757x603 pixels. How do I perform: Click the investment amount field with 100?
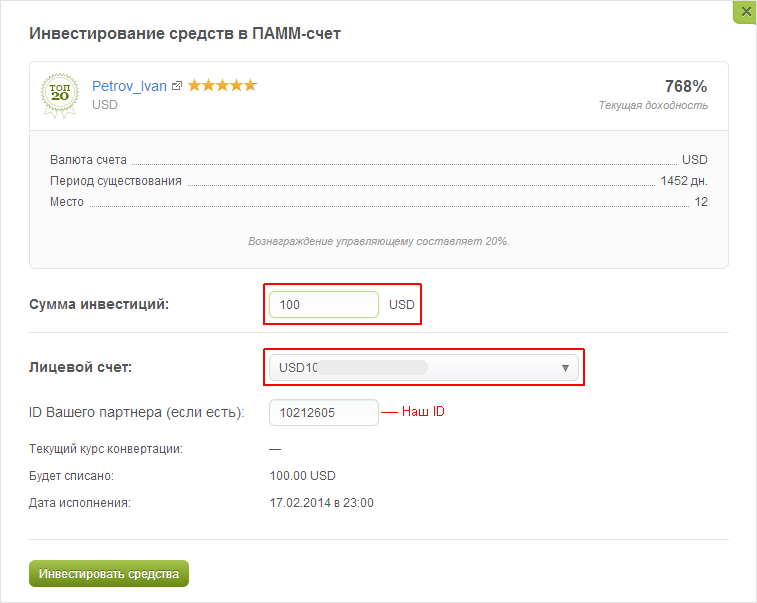point(323,305)
